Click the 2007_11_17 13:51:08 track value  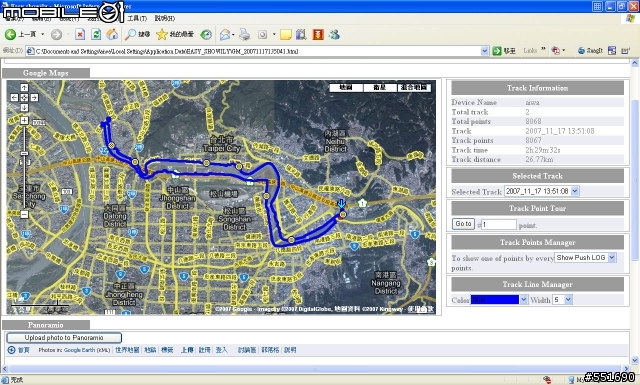pos(560,131)
